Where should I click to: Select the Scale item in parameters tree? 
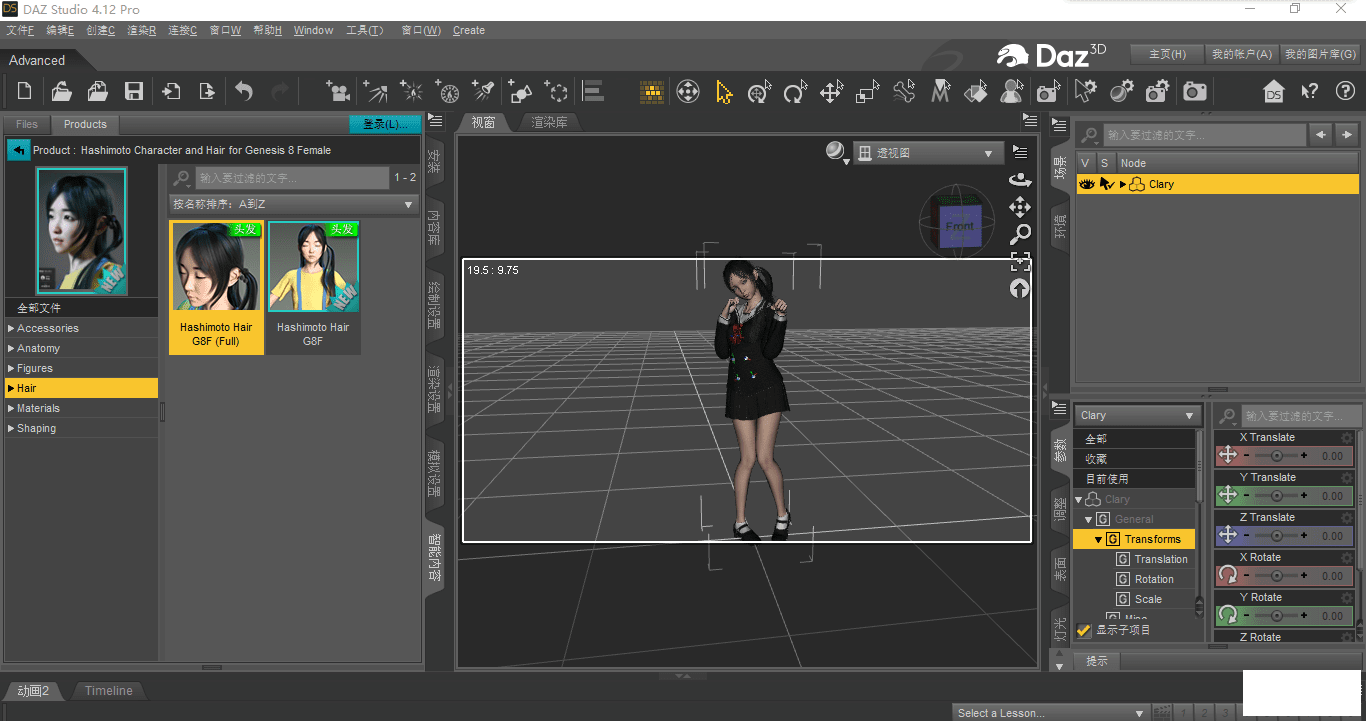click(x=1148, y=599)
